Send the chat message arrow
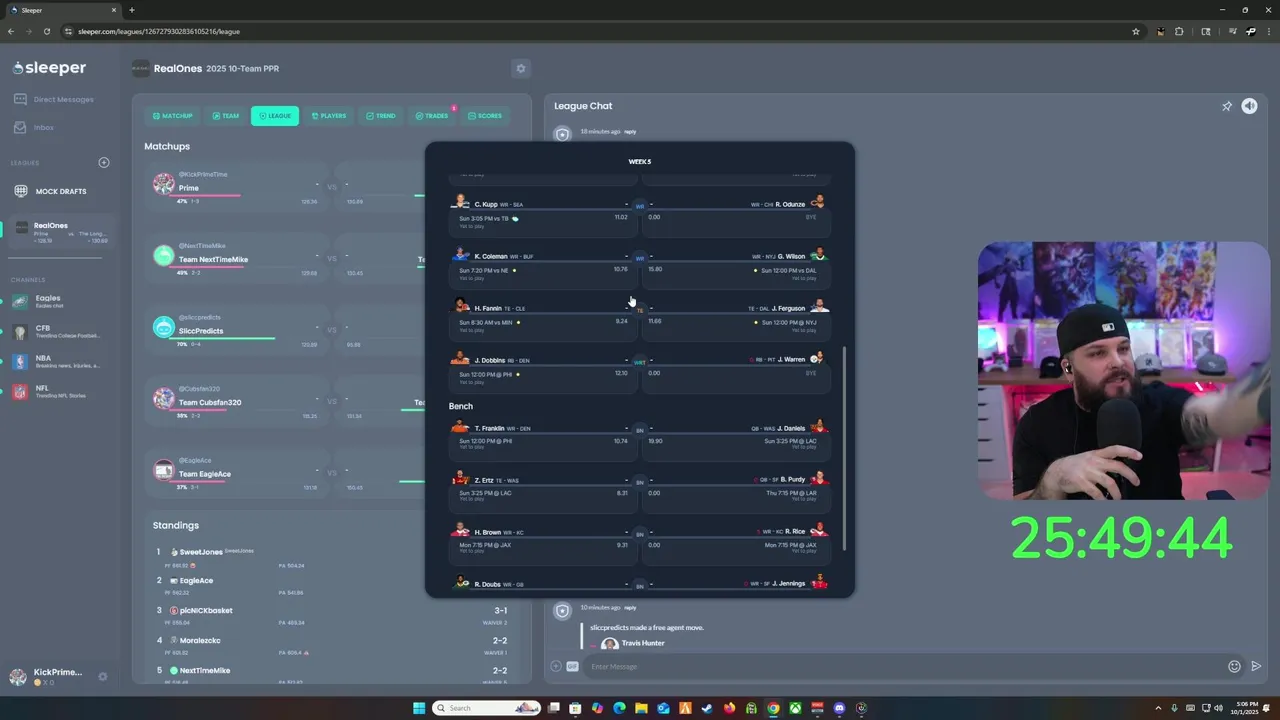 pyautogui.click(x=1256, y=666)
